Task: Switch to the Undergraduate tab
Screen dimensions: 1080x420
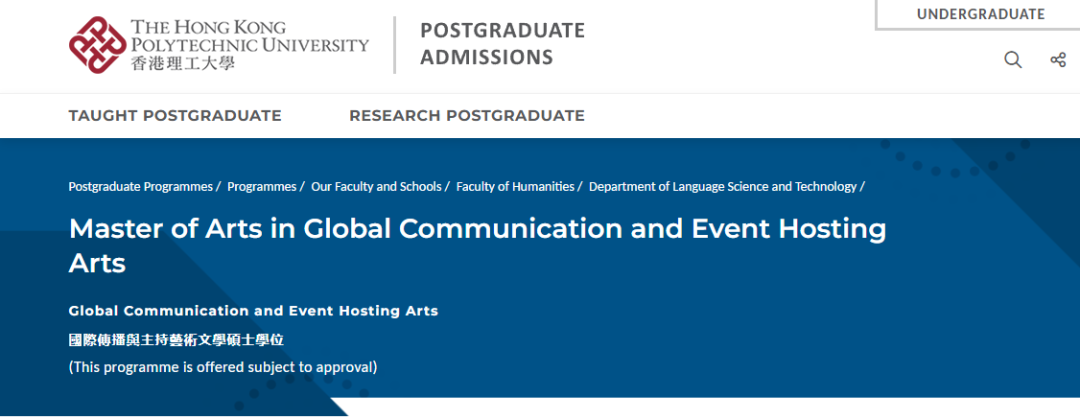Action: [980, 14]
